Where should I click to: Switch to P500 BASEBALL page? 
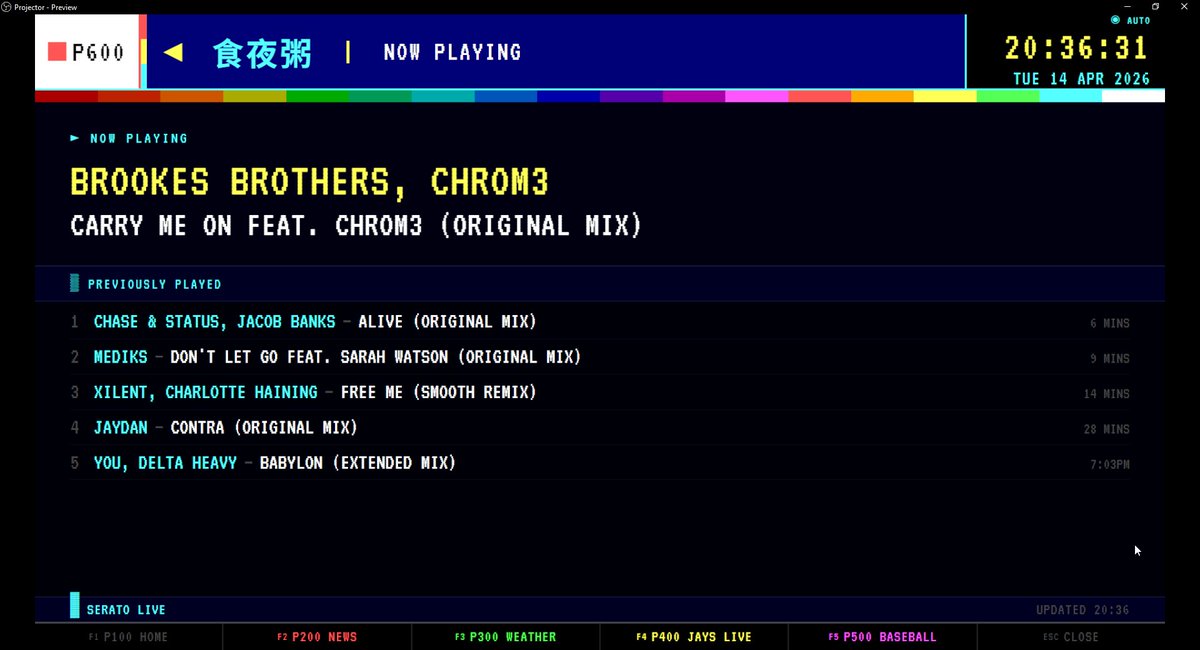882,637
